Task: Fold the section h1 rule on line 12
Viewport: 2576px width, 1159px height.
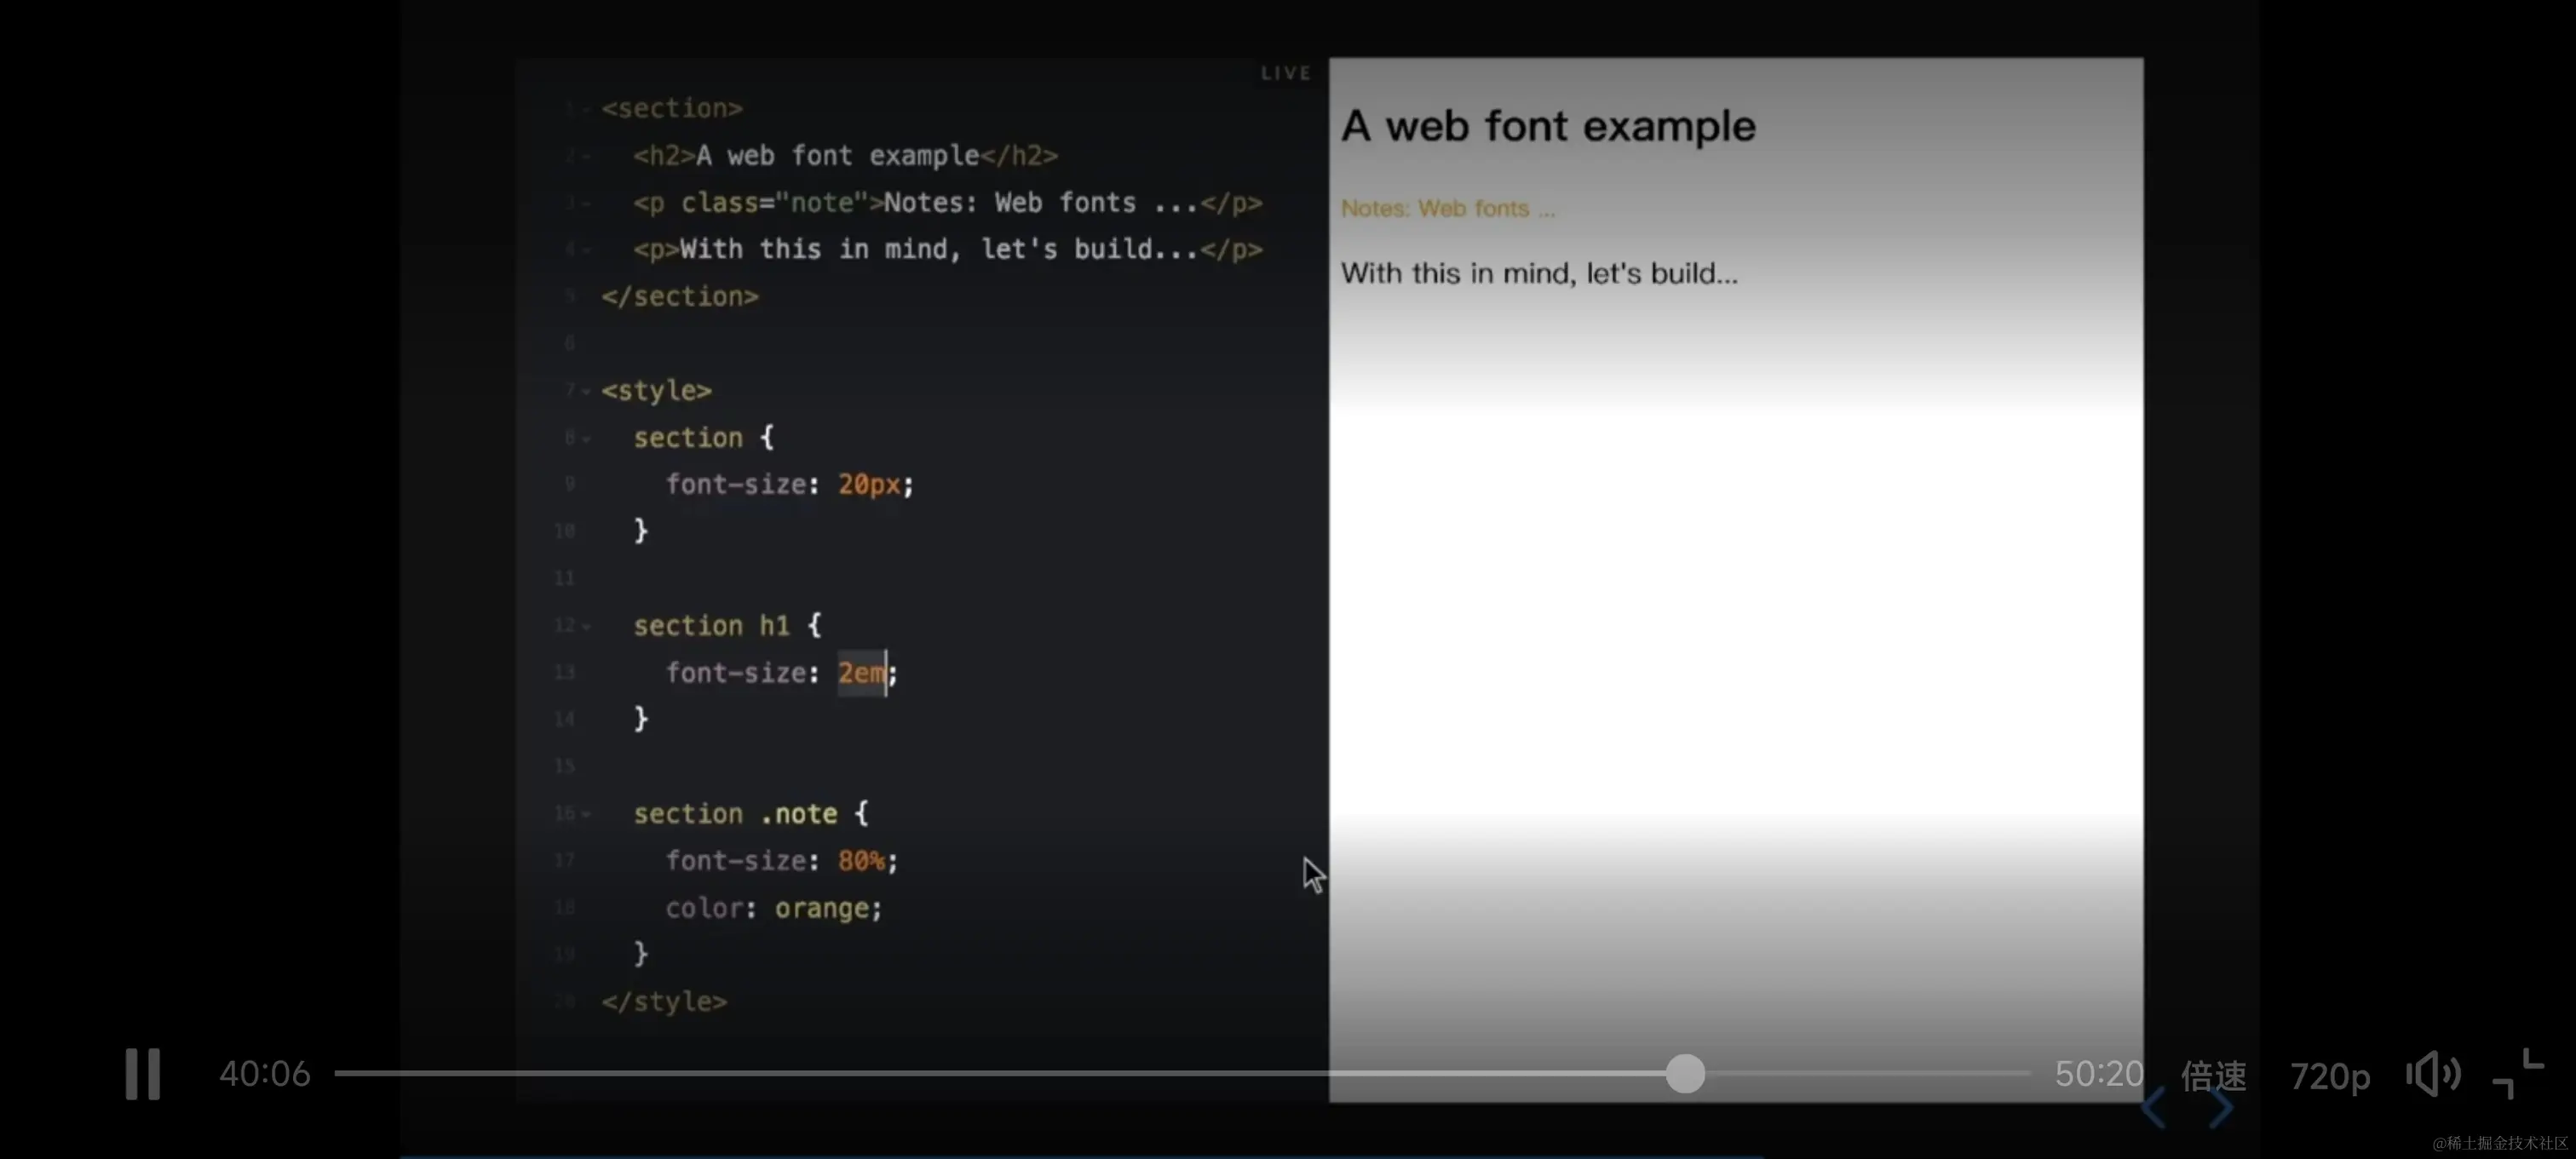Action: click(586, 626)
